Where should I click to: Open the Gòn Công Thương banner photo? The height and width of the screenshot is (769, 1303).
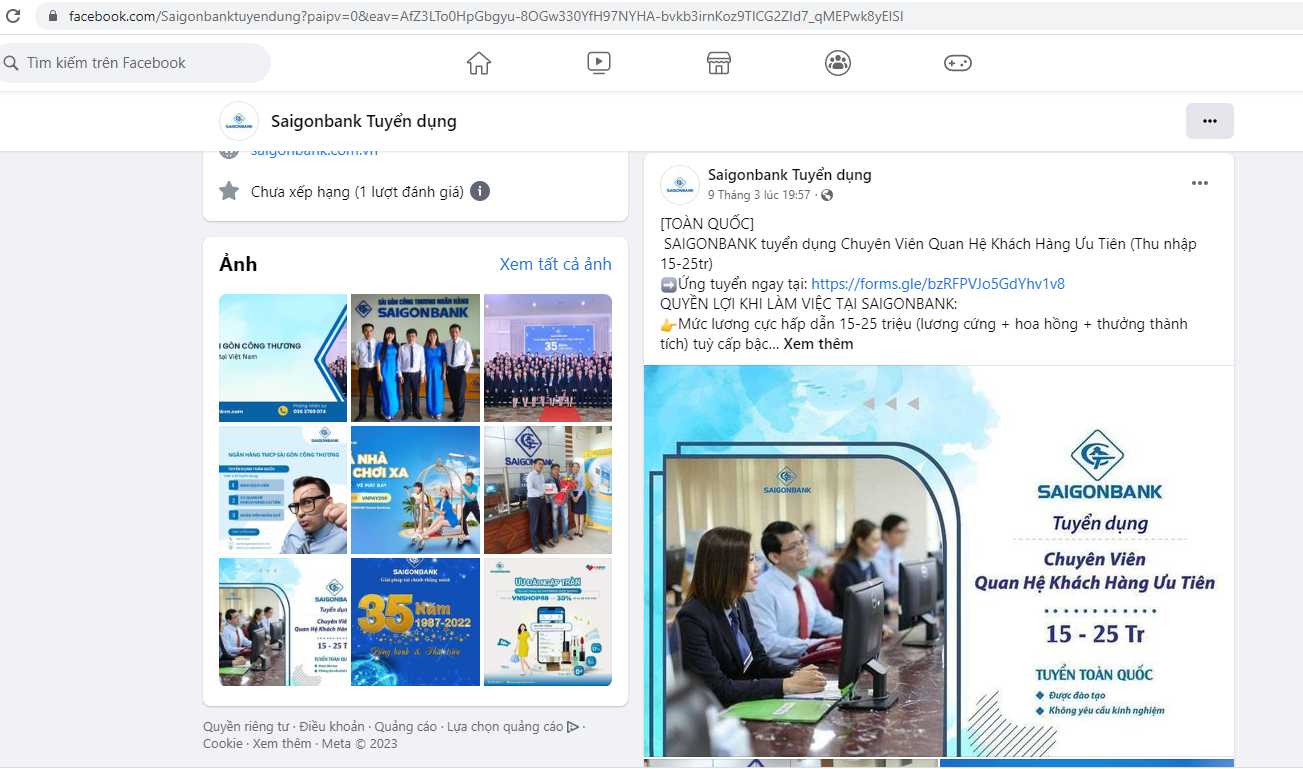[283, 358]
